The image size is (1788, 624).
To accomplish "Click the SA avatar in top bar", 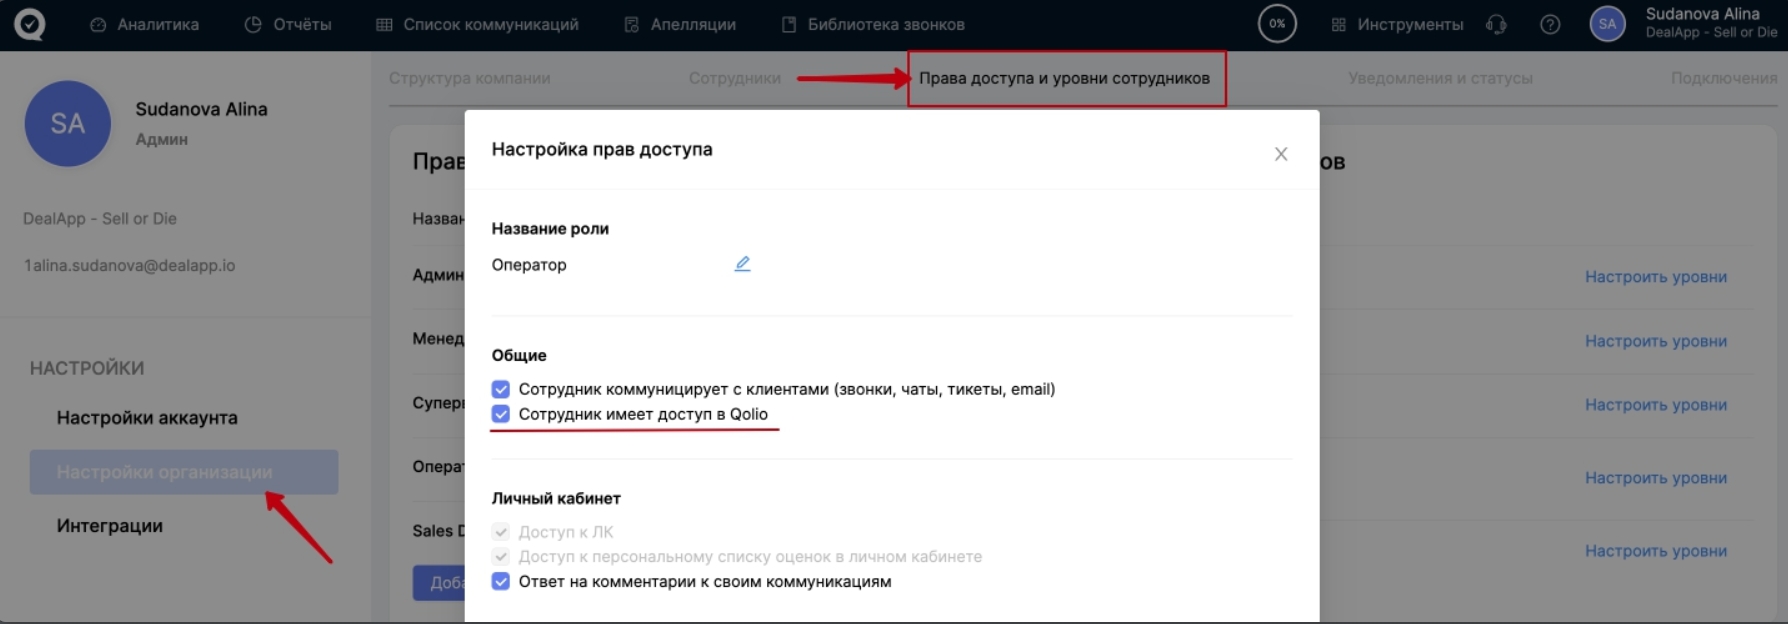I will point(1607,24).
